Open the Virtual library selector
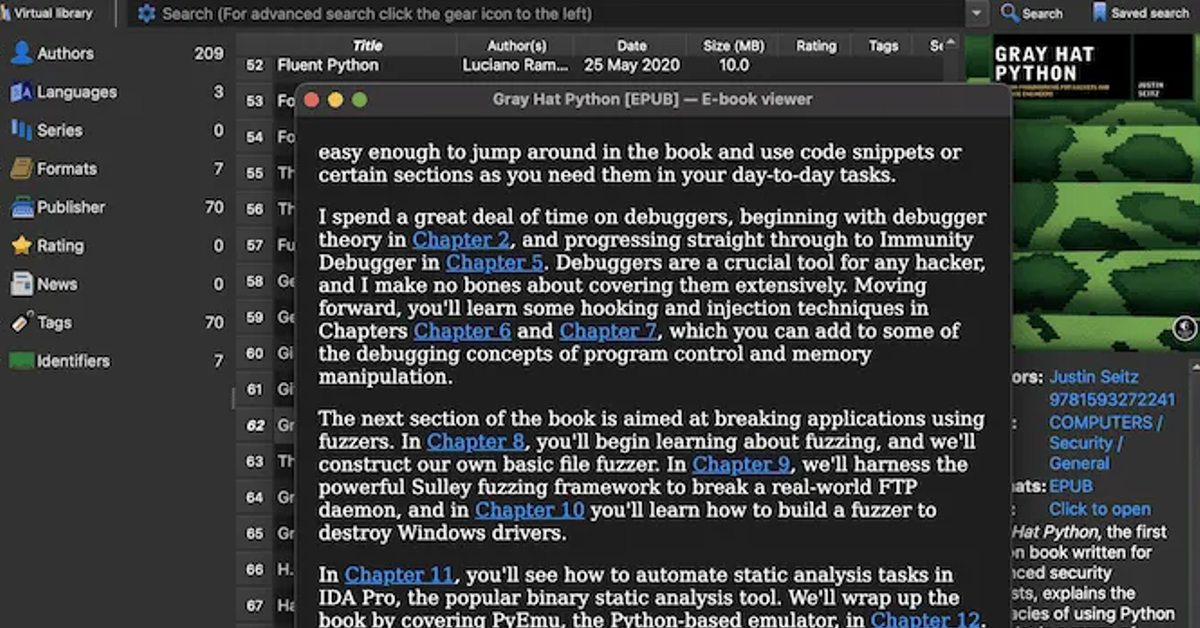The height and width of the screenshot is (628, 1200). [x=47, y=13]
